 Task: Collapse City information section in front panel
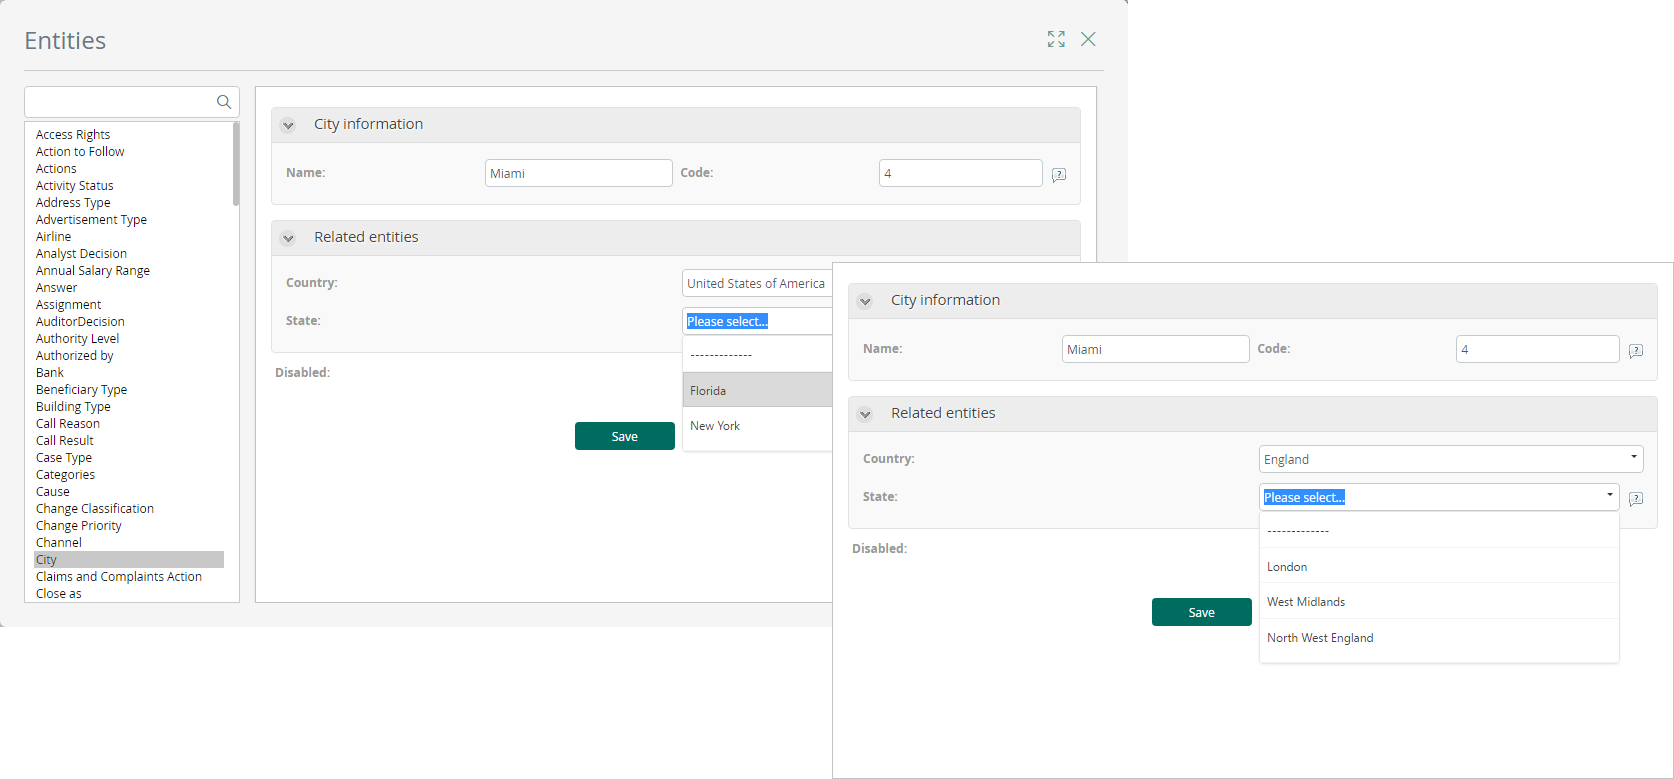coord(865,301)
